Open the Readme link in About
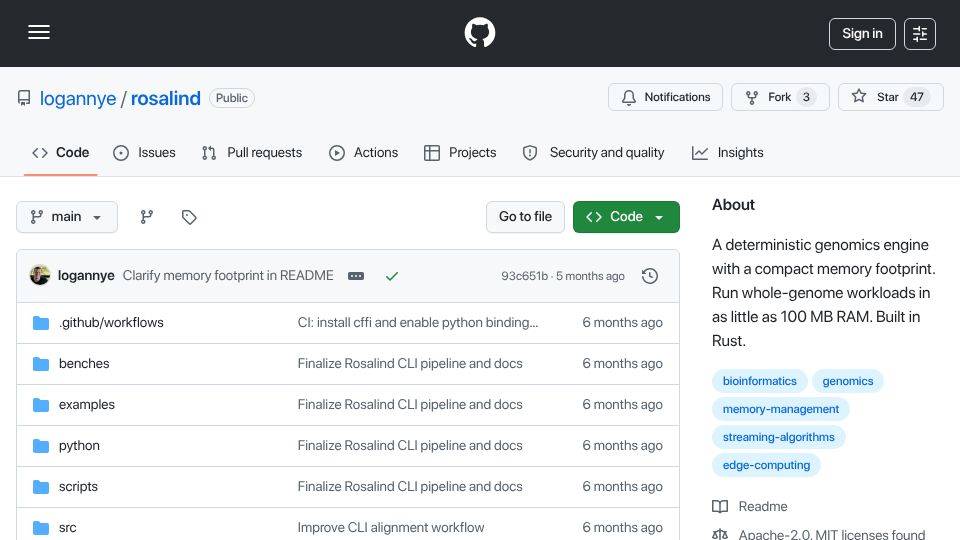 762,506
